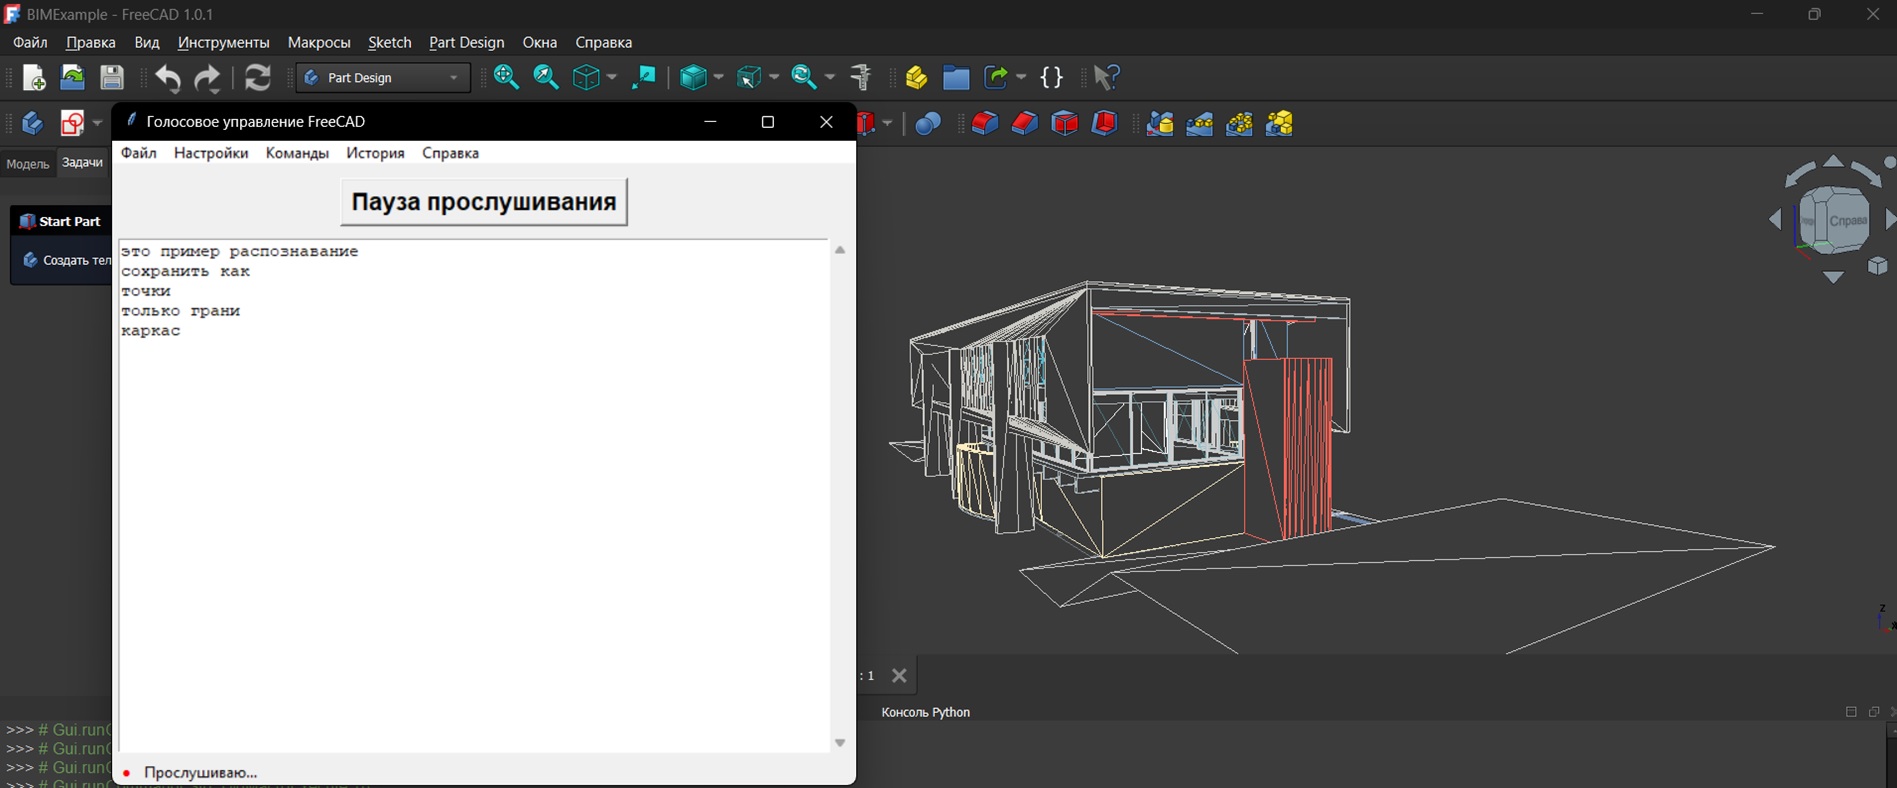This screenshot has width=1897, height=788.
Task: Toggle the Пауза прослушивания button
Action: (x=484, y=202)
